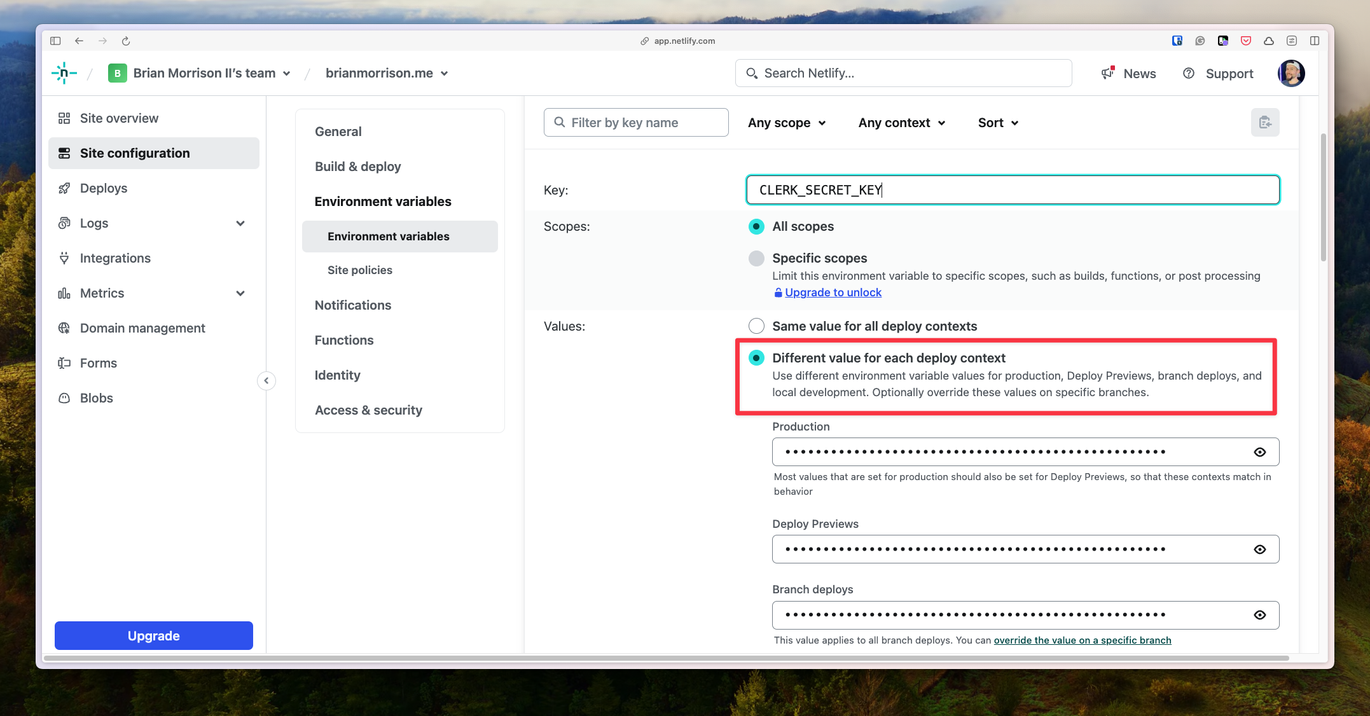This screenshot has width=1370, height=716.
Task: Reveal the Deploy Previews value with eye icon
Action: 1260,549
